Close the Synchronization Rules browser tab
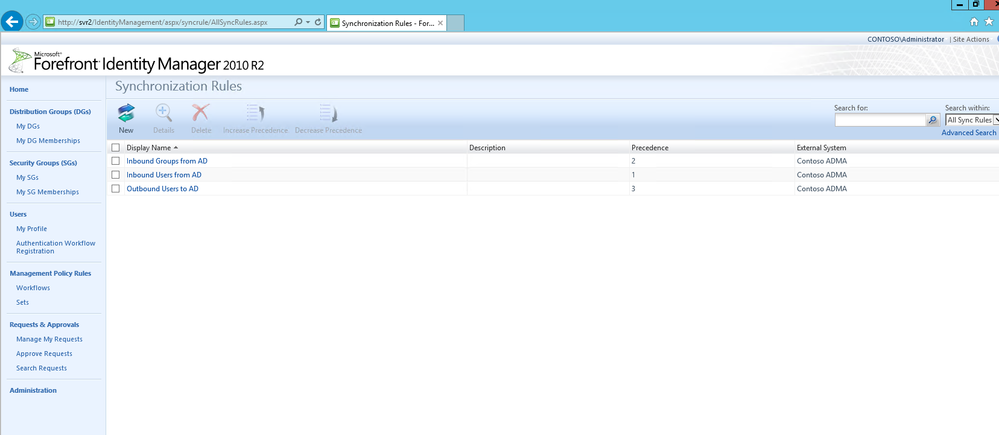Image resolution: width=999 pixels, height=435 pixels. point(440,23)
